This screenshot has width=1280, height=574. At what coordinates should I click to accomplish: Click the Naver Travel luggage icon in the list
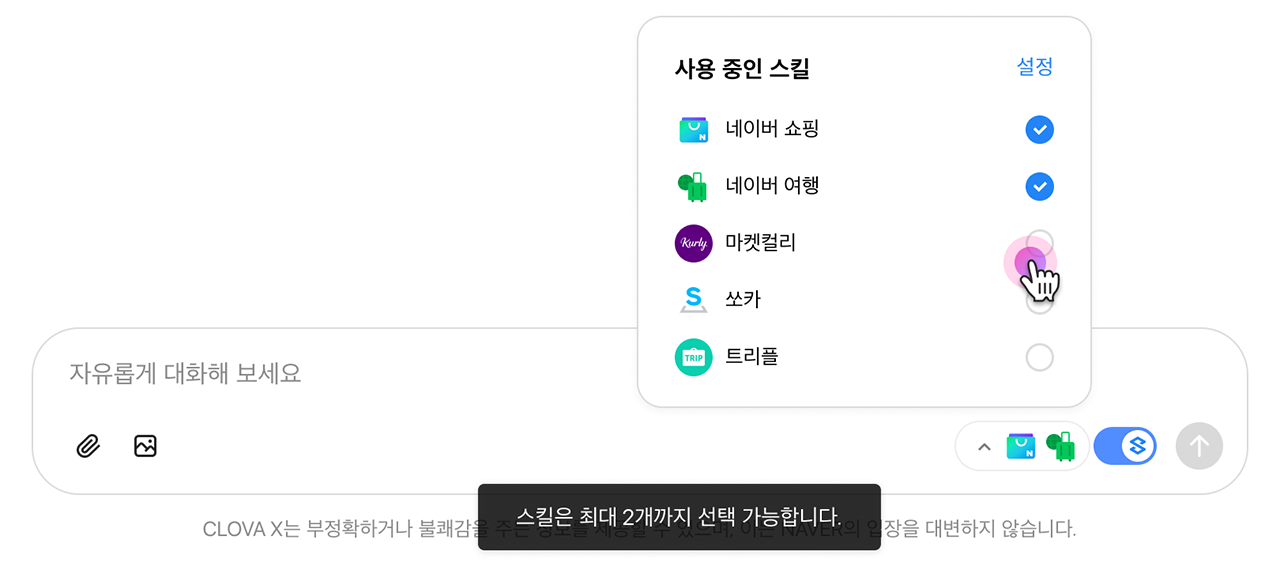click(x=694, y=187)
